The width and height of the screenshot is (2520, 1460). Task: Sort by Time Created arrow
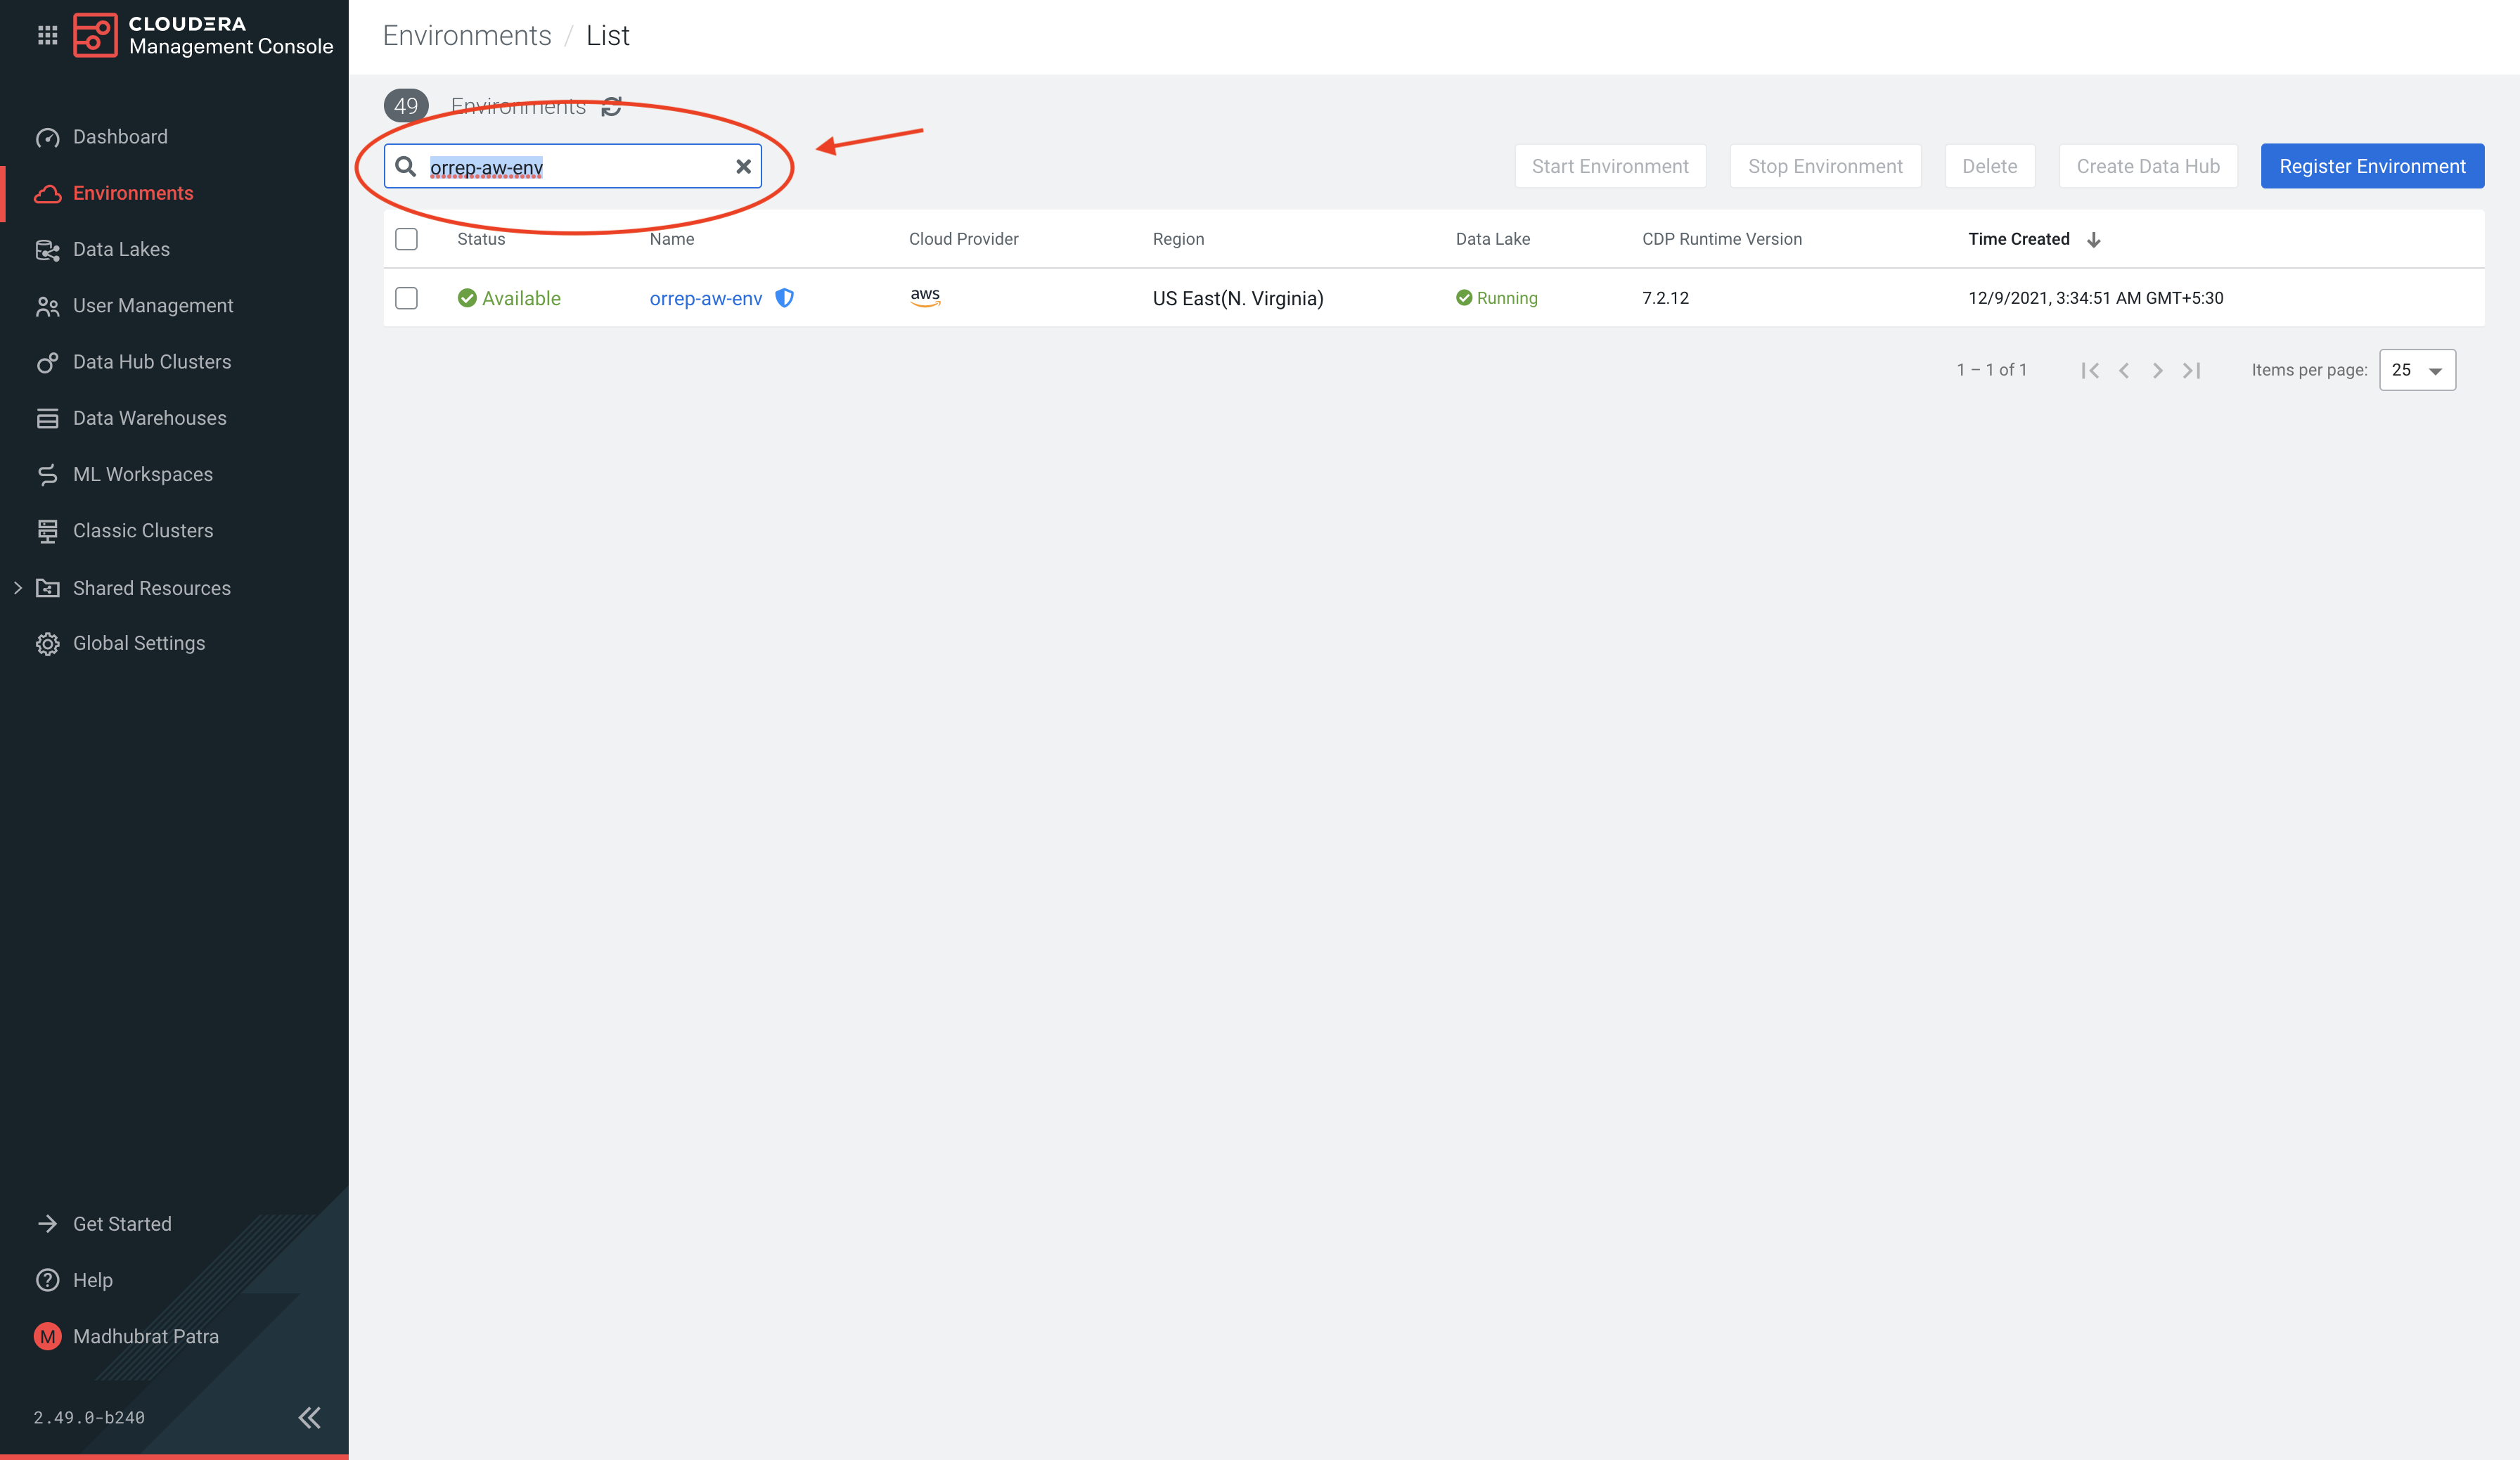coord(2094,240)
